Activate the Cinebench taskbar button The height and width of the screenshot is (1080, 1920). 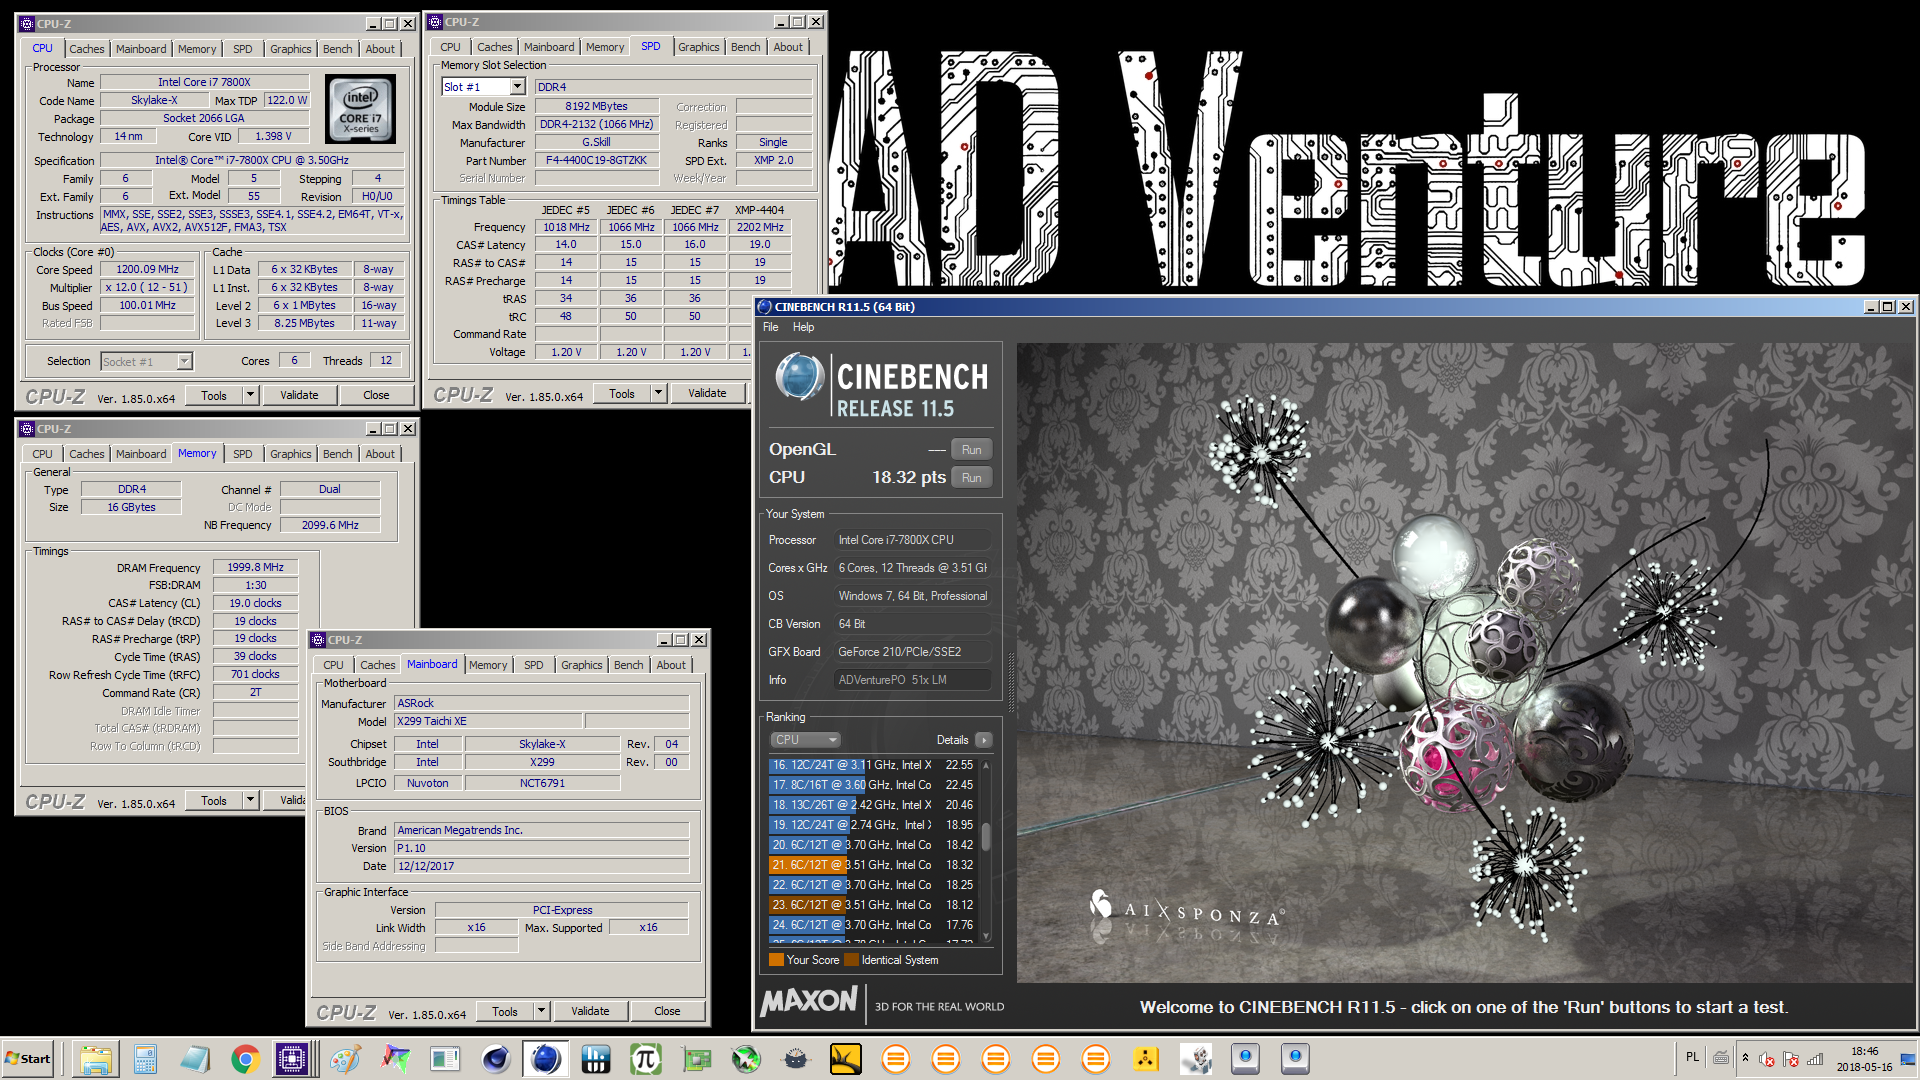[x=545, y=1058]
